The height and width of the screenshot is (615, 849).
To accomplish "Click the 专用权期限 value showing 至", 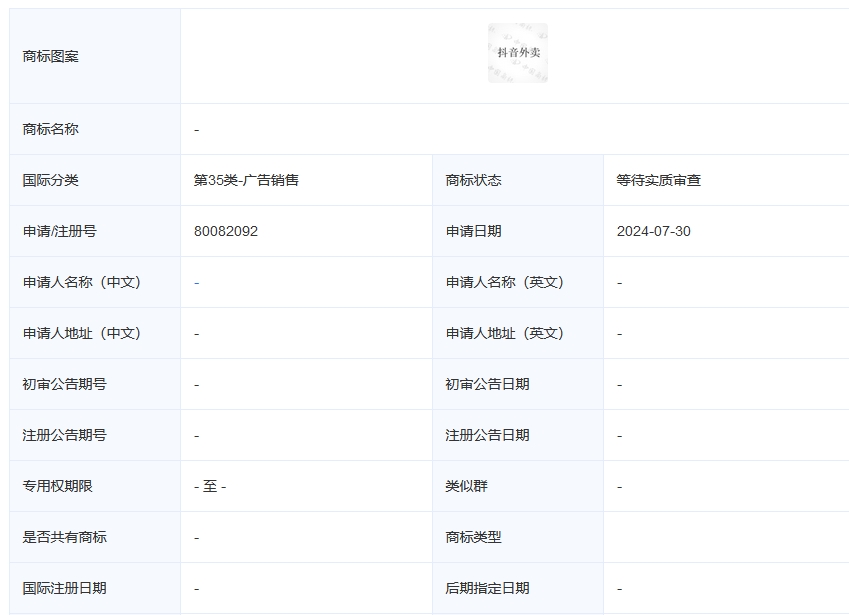I will pos(210,486).
